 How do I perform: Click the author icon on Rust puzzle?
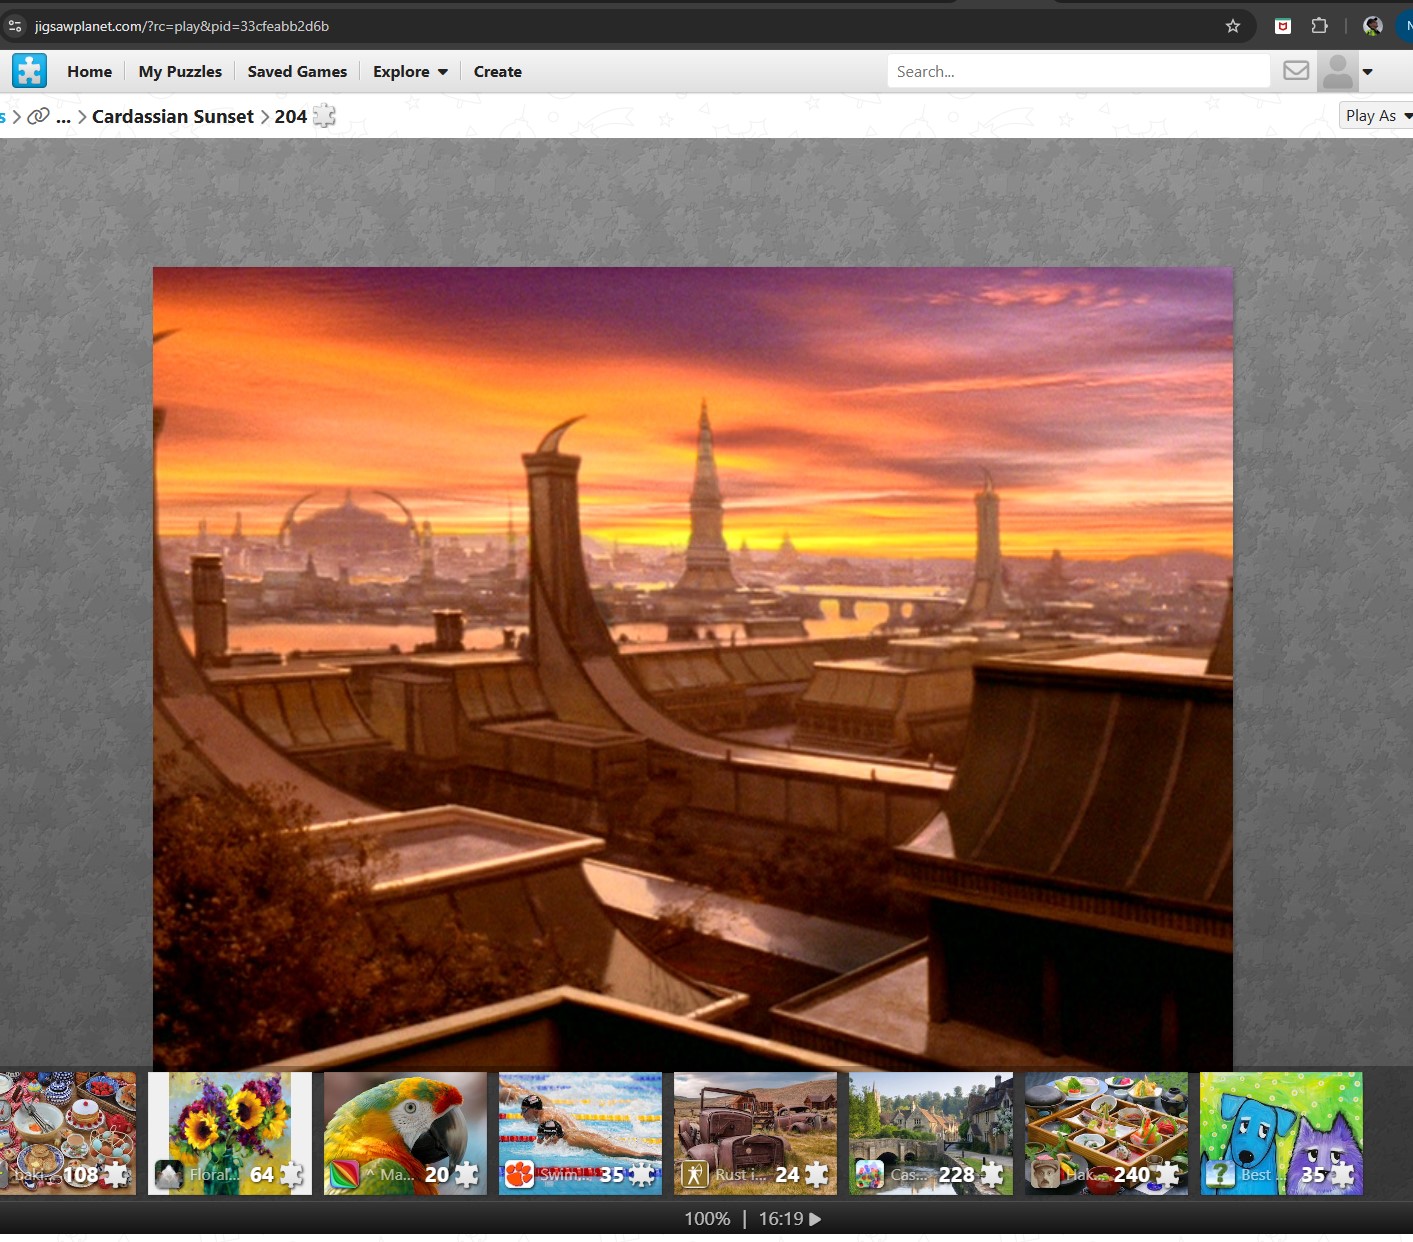(694, 1174)
